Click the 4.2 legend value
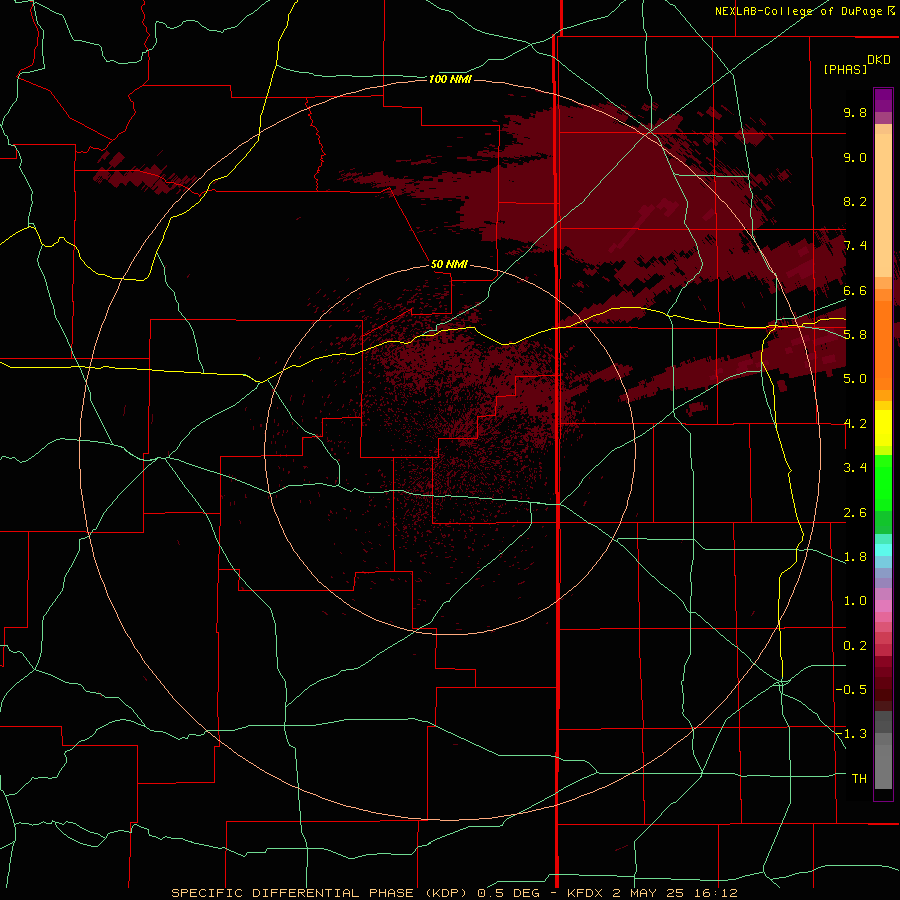Screen dimensions: 900x900 [855, 424]
